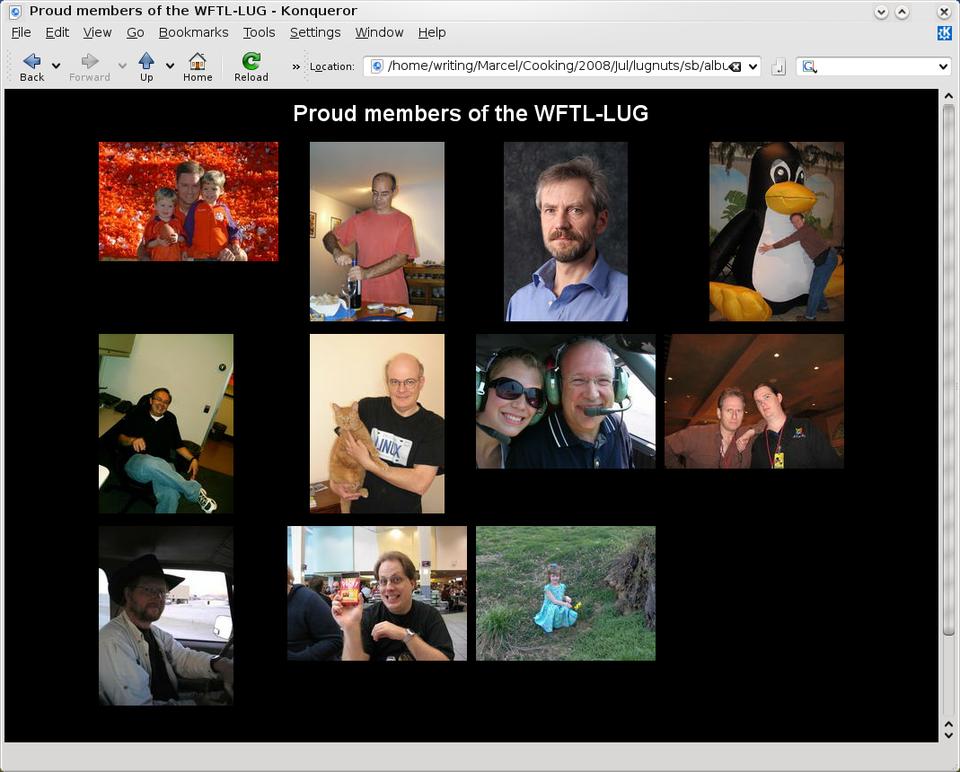
Task: Click the vertical scrollbar down arrow
Action: pyautogui.click(x=948, y=733)
